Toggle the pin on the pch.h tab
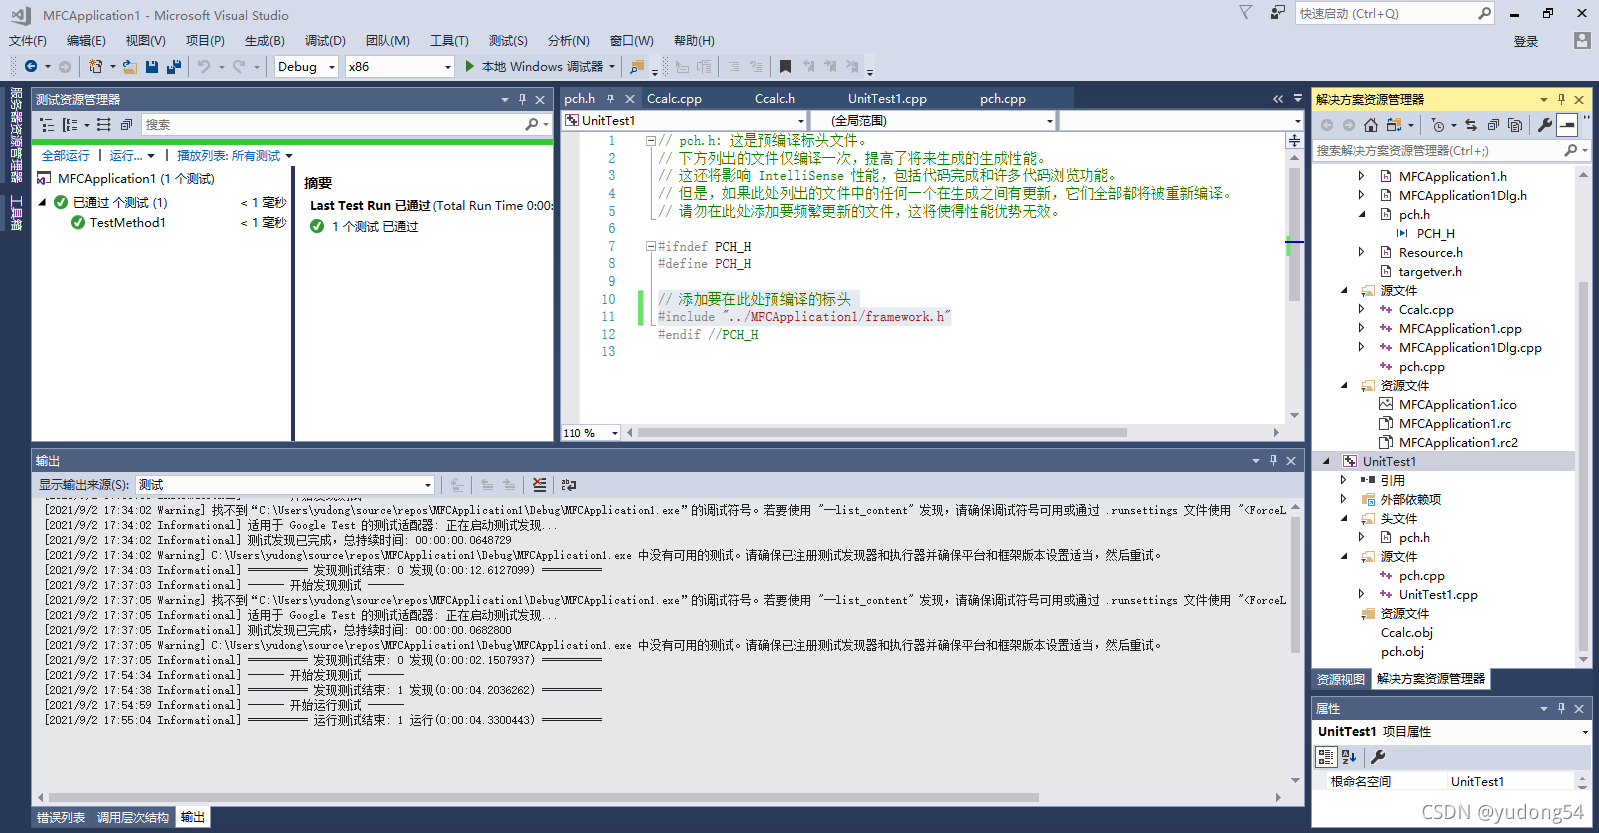 click(610, 99)
